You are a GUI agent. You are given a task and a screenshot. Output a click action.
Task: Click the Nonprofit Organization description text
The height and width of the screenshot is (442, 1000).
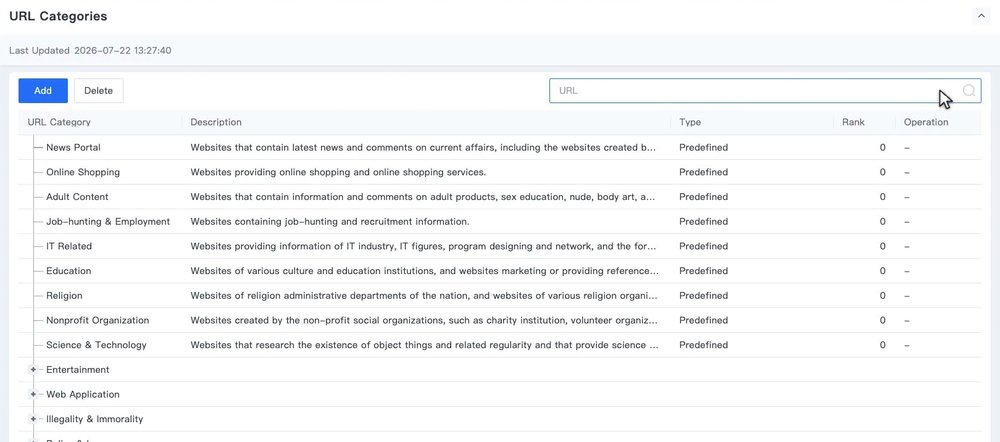pos(423,321)
